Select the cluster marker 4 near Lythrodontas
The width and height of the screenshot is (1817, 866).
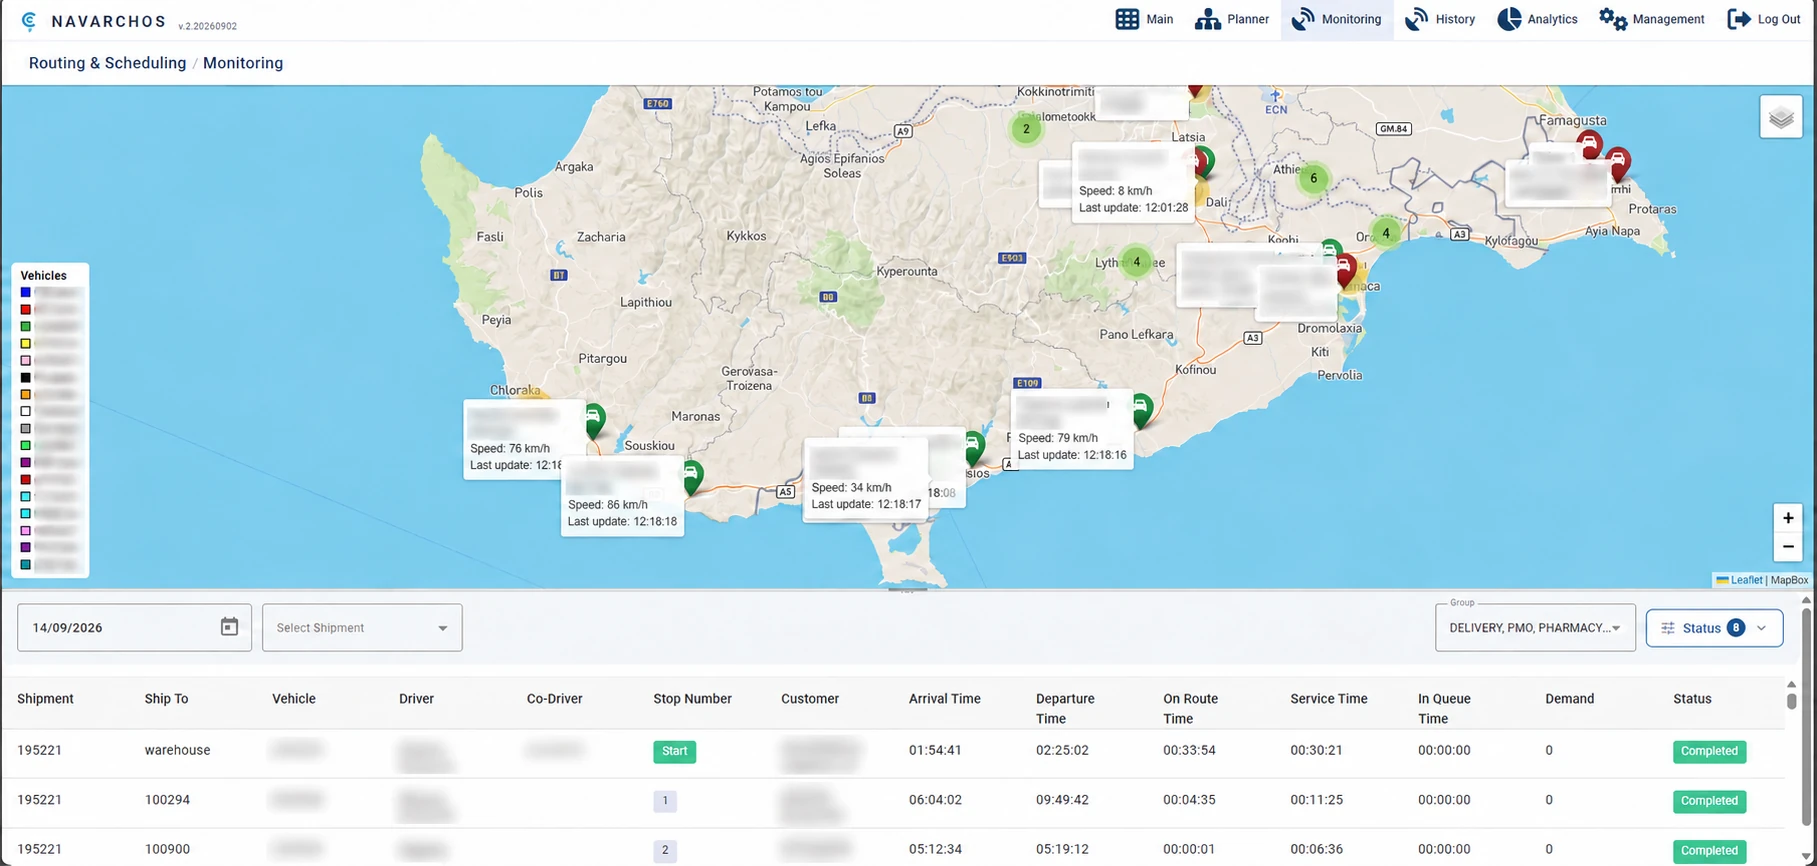1136,262
